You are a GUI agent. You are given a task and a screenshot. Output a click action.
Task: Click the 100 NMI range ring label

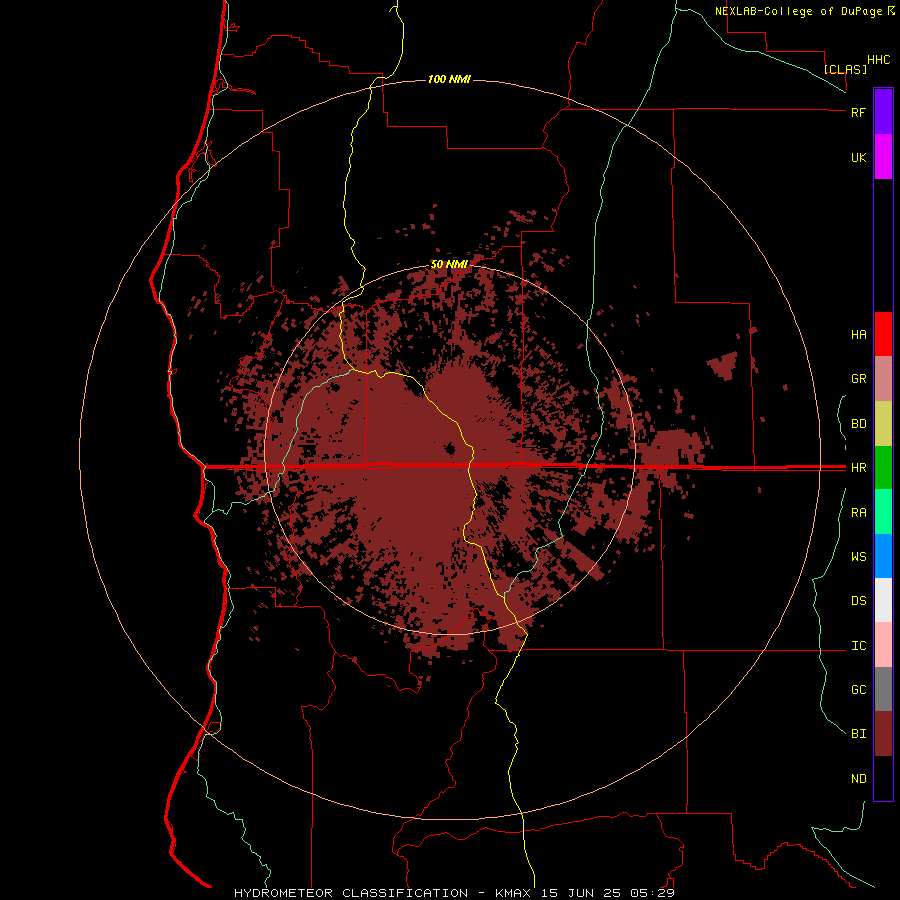click(449, 79)
